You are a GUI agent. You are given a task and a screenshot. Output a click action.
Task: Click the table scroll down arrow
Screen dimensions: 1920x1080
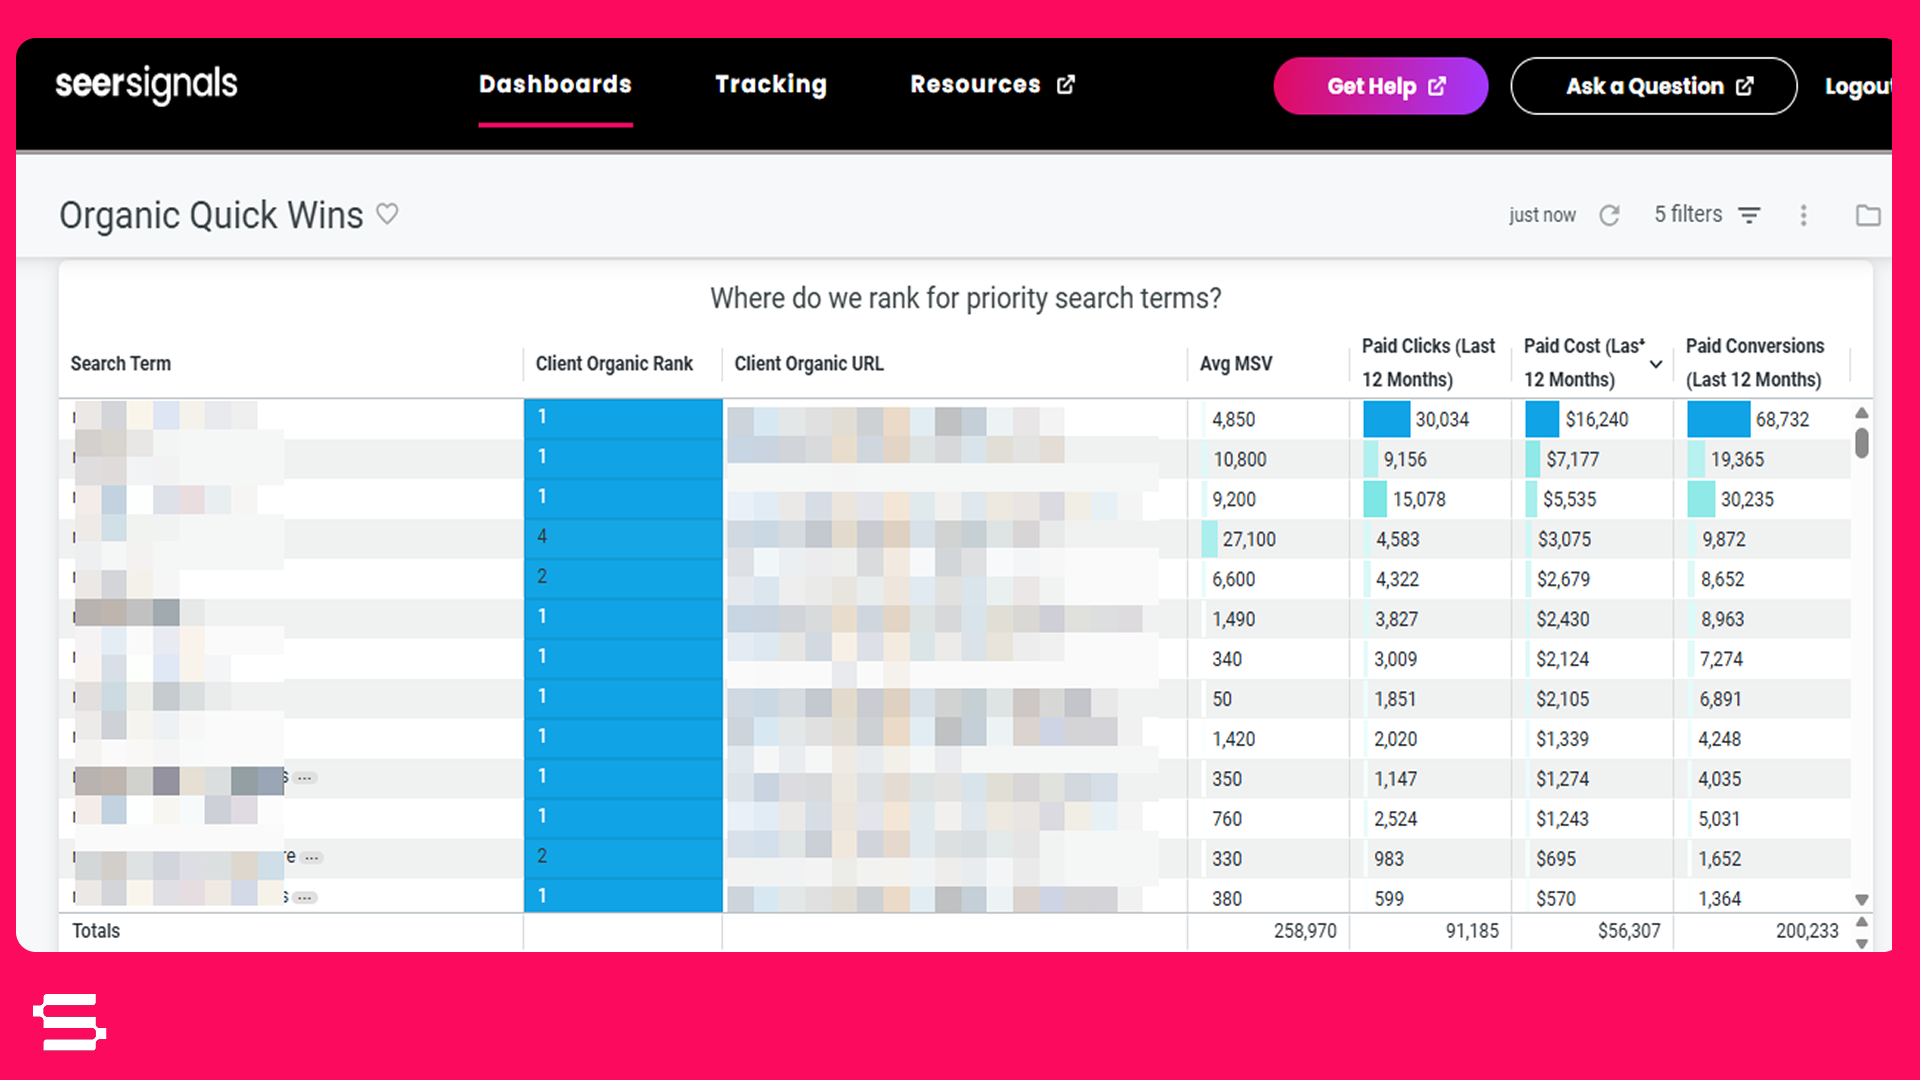tap(1861, 900)
